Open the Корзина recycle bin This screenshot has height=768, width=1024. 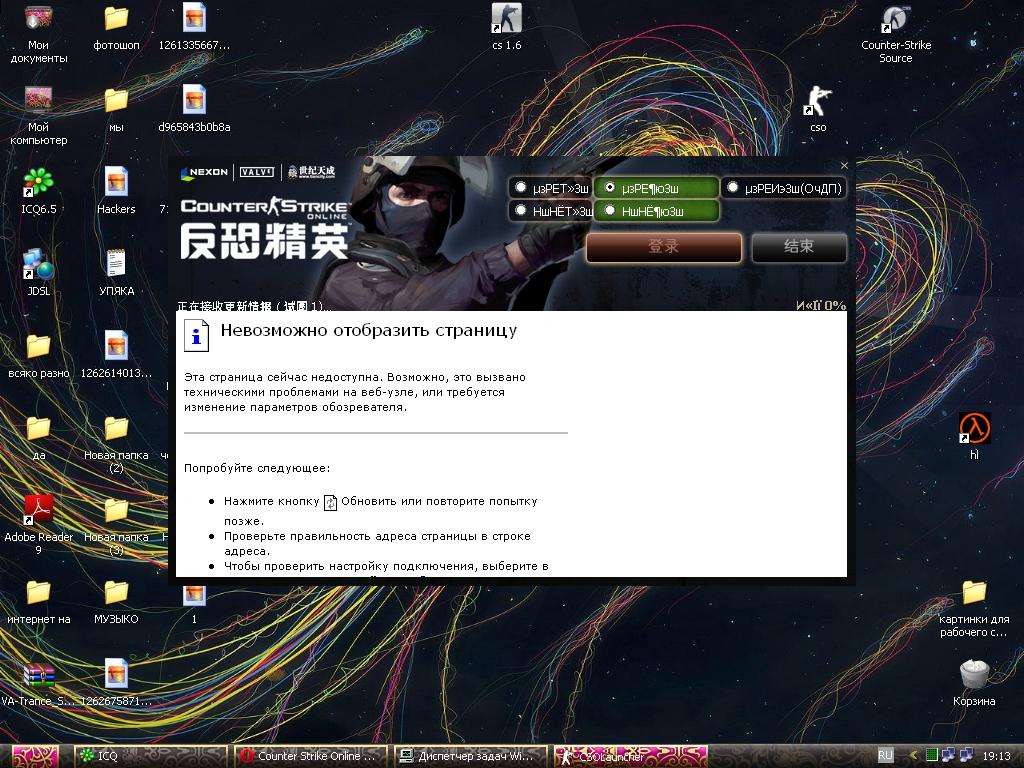point(974,674)
